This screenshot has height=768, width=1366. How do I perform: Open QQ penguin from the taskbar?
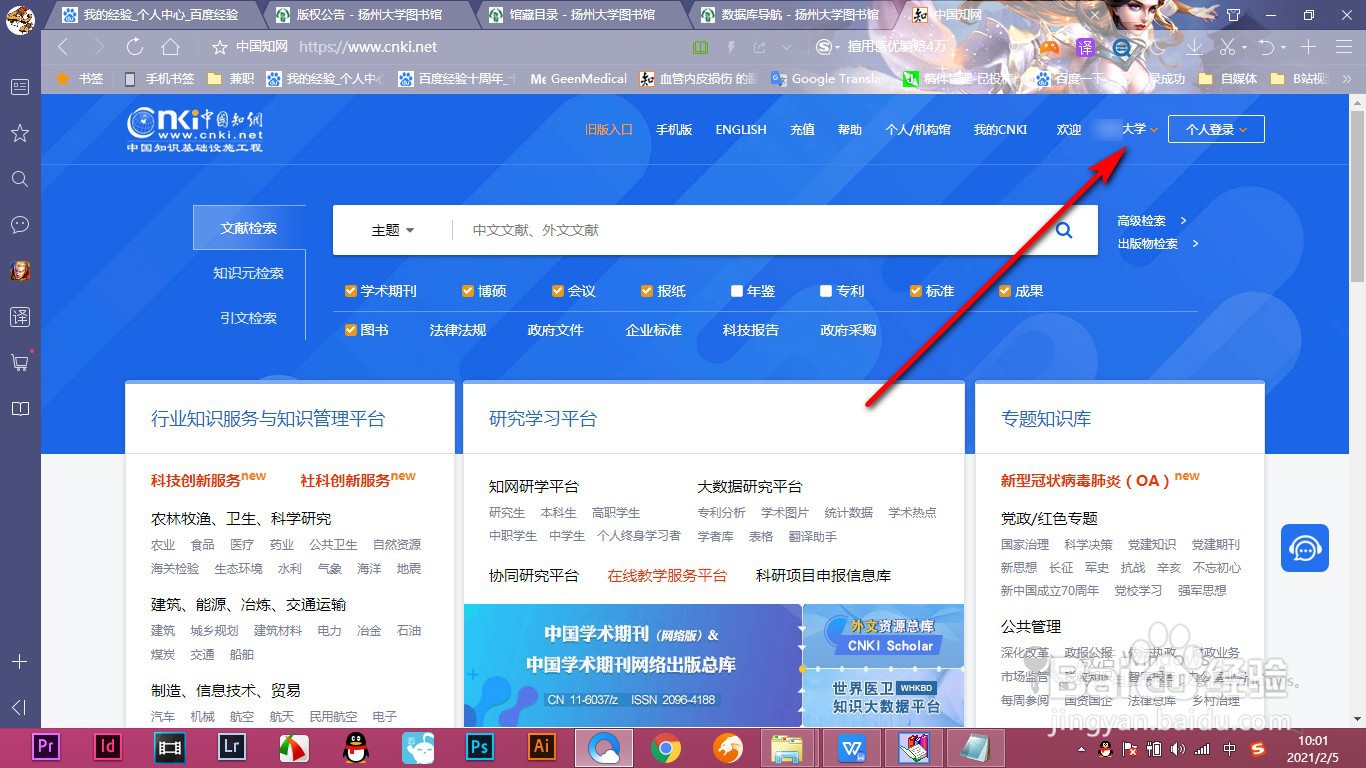355,747
